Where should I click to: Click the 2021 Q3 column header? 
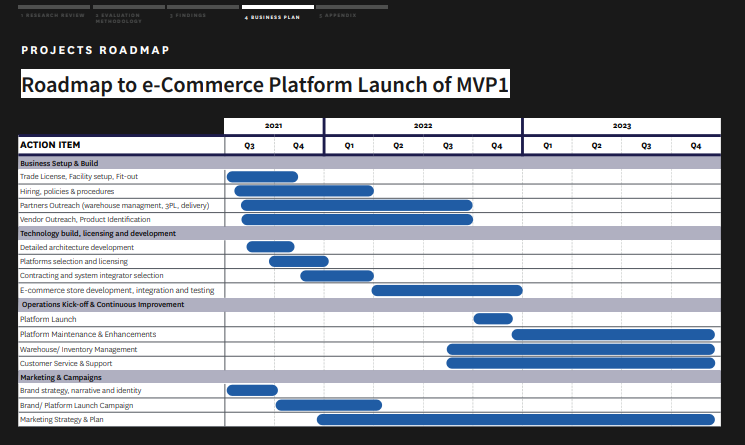pos(249,146)
